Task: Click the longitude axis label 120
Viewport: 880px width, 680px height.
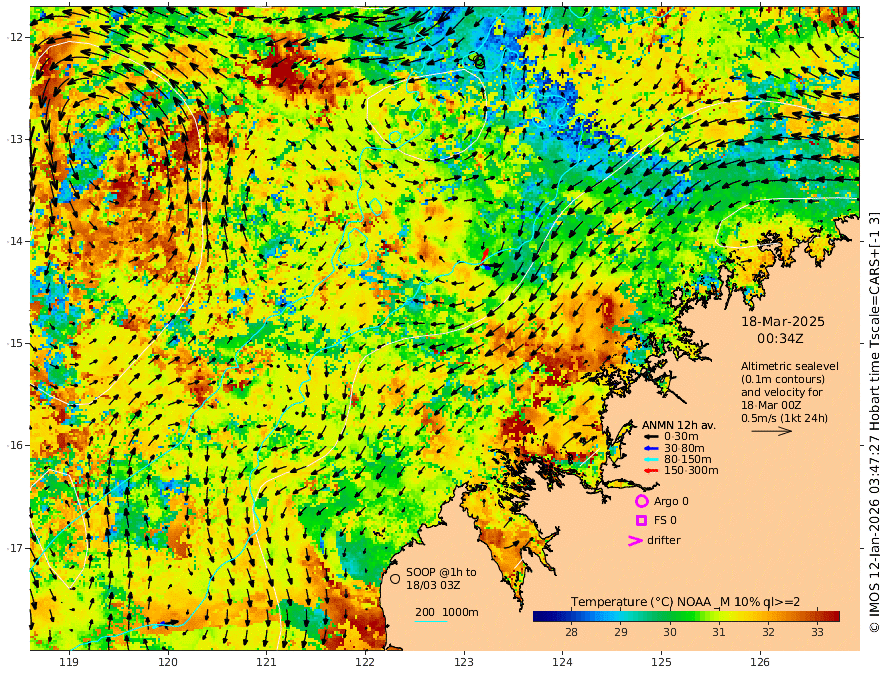Action: point(168,662)
